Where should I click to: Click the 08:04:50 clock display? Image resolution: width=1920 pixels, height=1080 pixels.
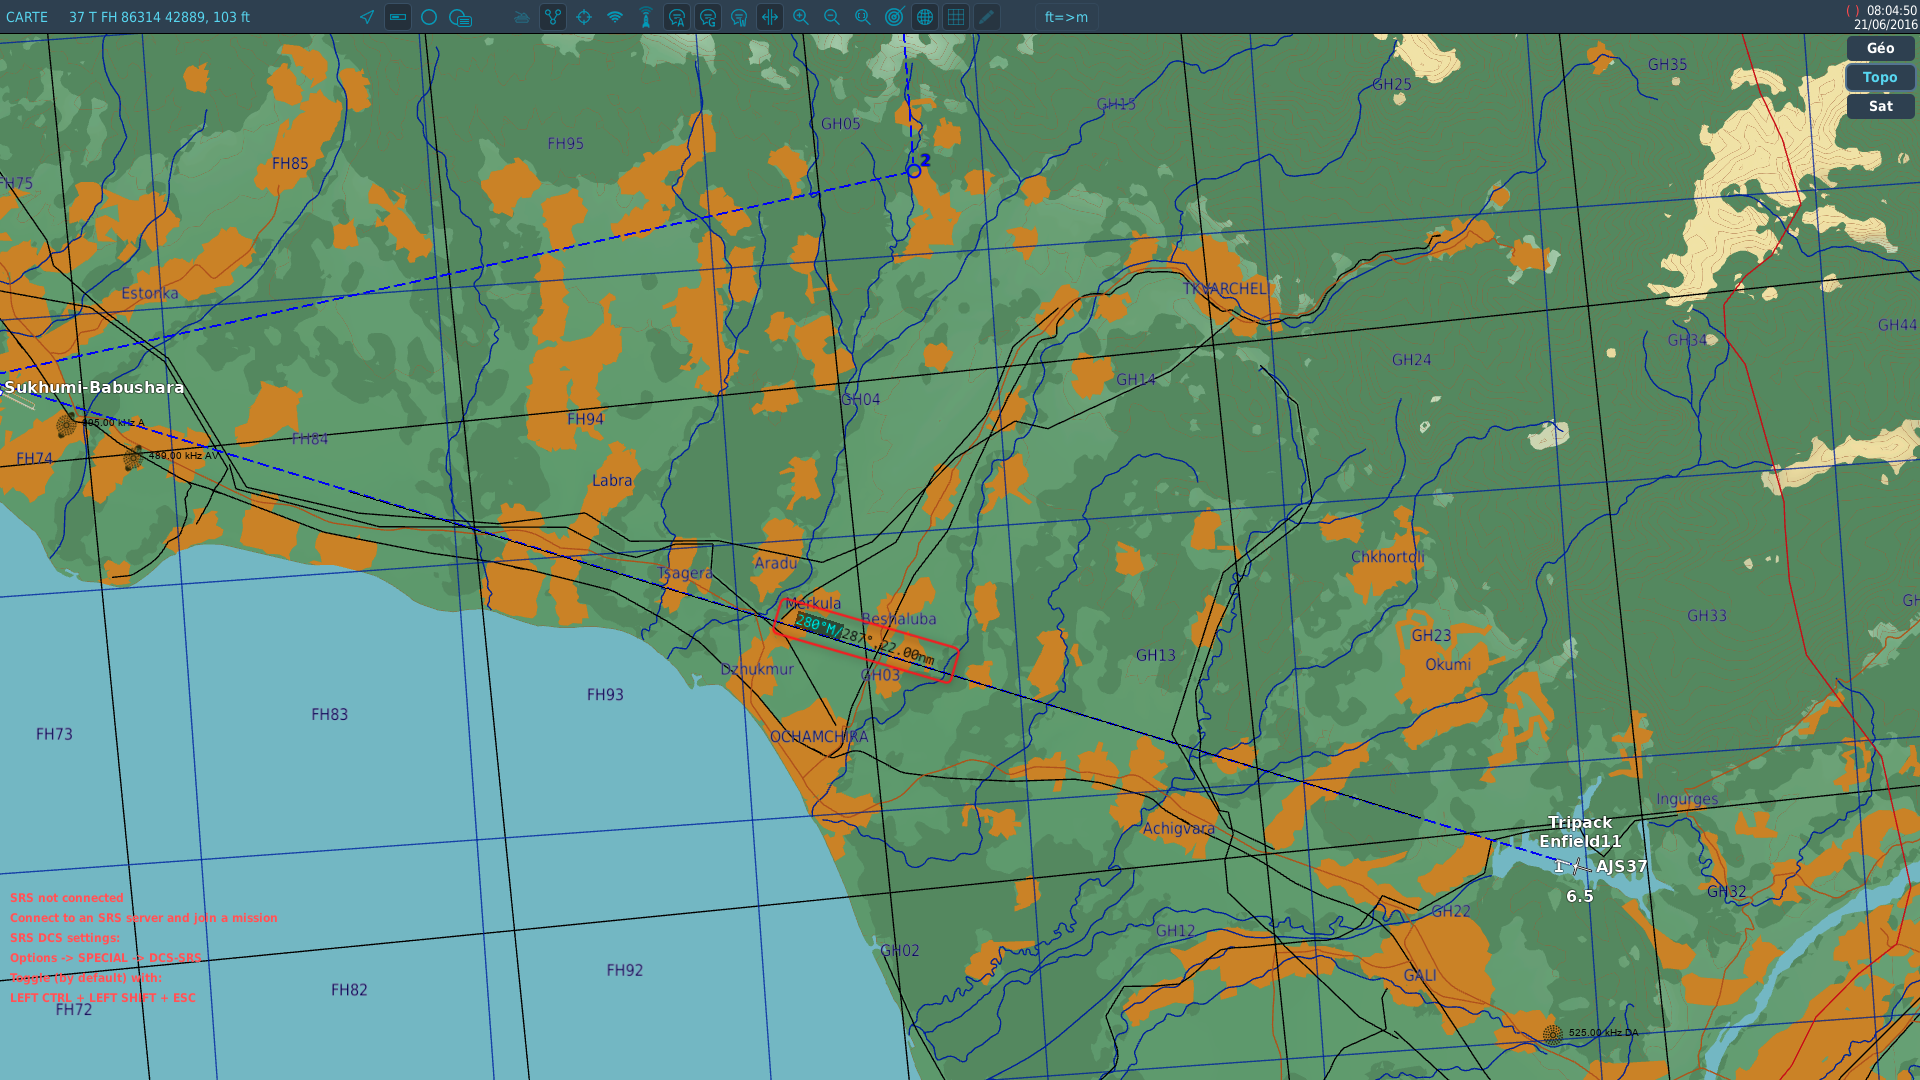pyautogui.click(x=1892, y=10)
